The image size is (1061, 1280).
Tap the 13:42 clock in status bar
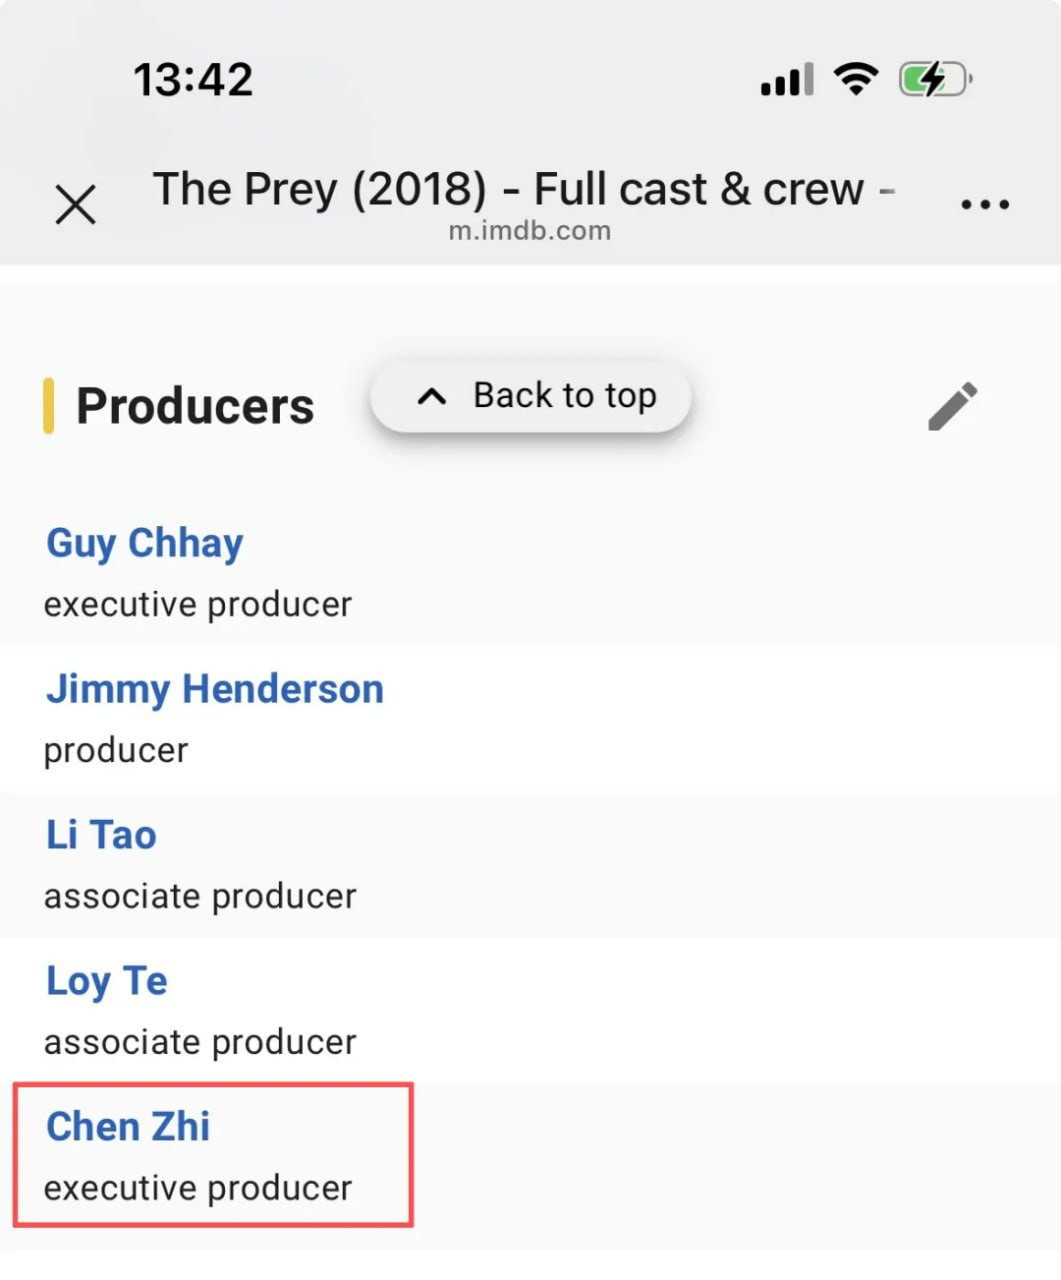pos(193,80)
